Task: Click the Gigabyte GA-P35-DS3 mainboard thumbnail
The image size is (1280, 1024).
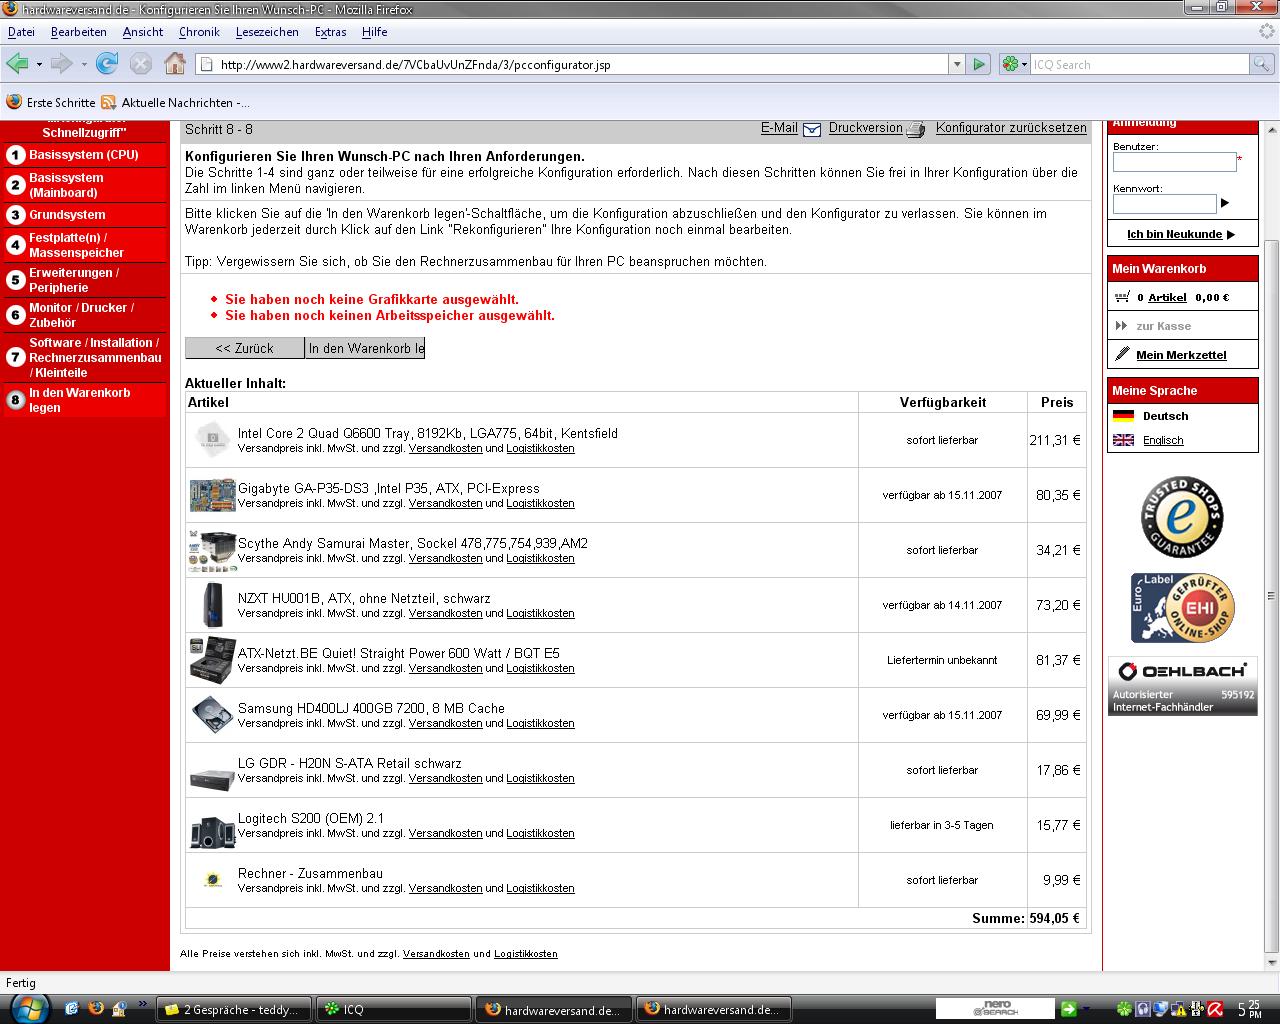Action: (x=212, y=495)
